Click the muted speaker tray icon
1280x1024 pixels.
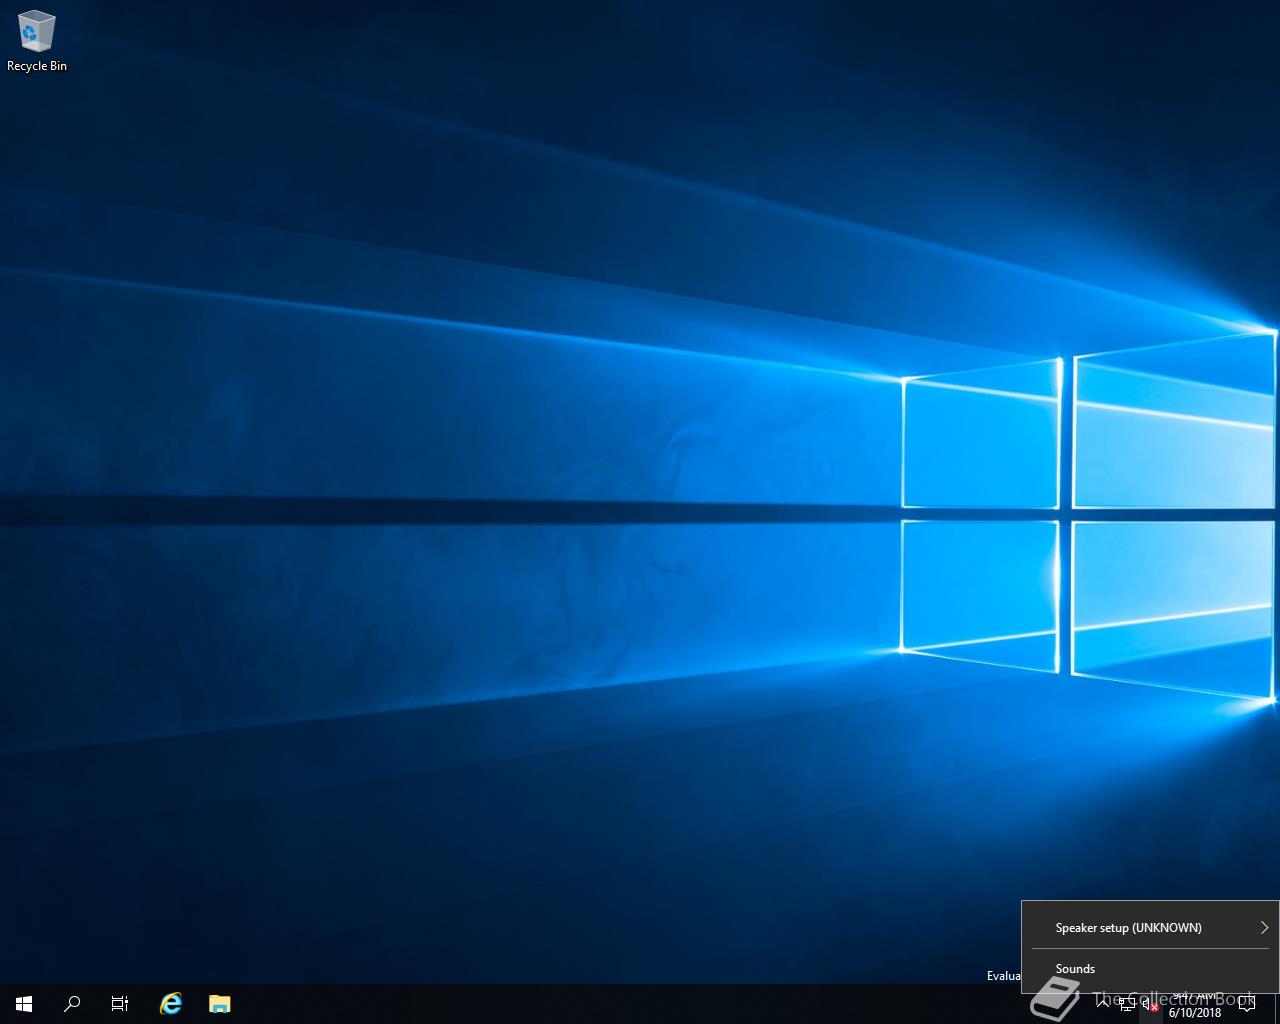point(1151,1005)
